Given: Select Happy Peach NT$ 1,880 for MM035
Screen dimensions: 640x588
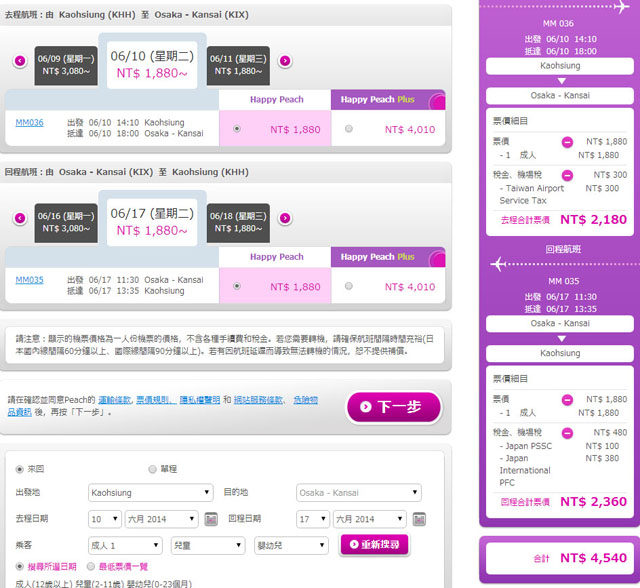Looking at the screenshot, I should point(237,286).
